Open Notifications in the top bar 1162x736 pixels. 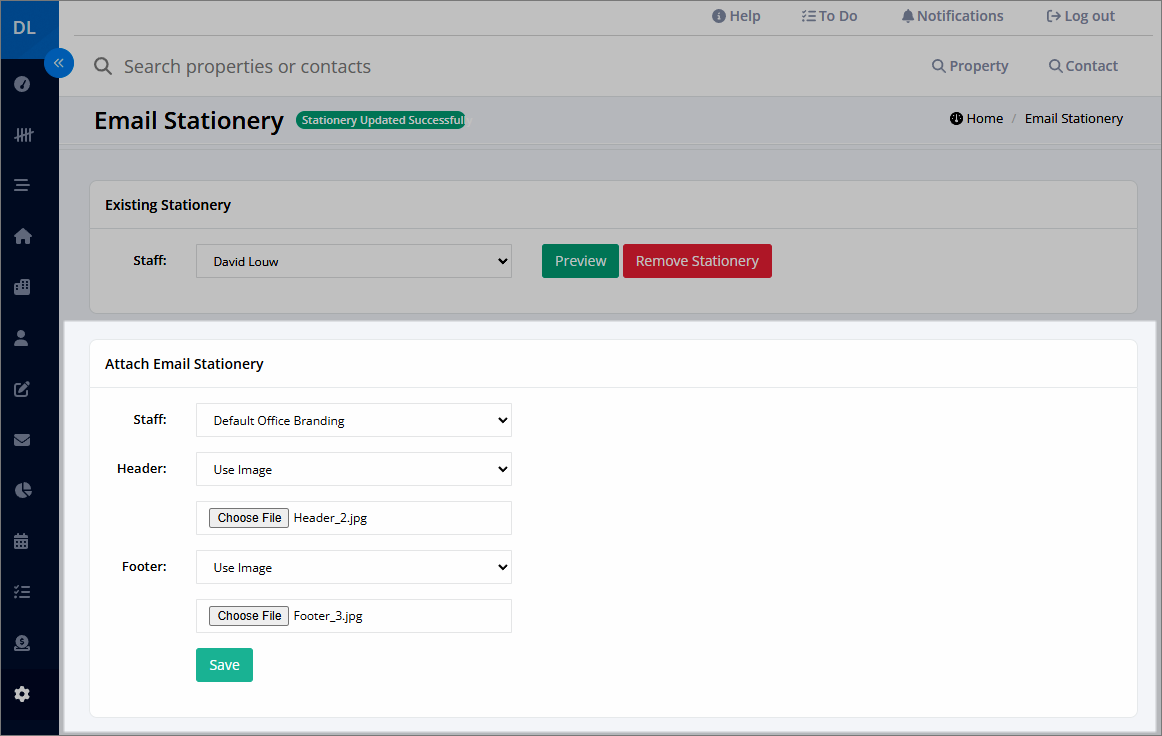pyautogui.click(x=952, y=16)
